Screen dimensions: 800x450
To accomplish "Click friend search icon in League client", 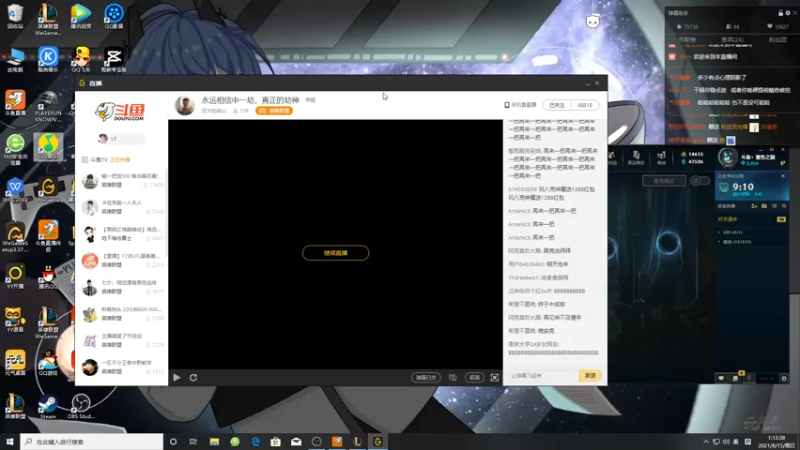I will pyautogui.click(x=784, y=206).
